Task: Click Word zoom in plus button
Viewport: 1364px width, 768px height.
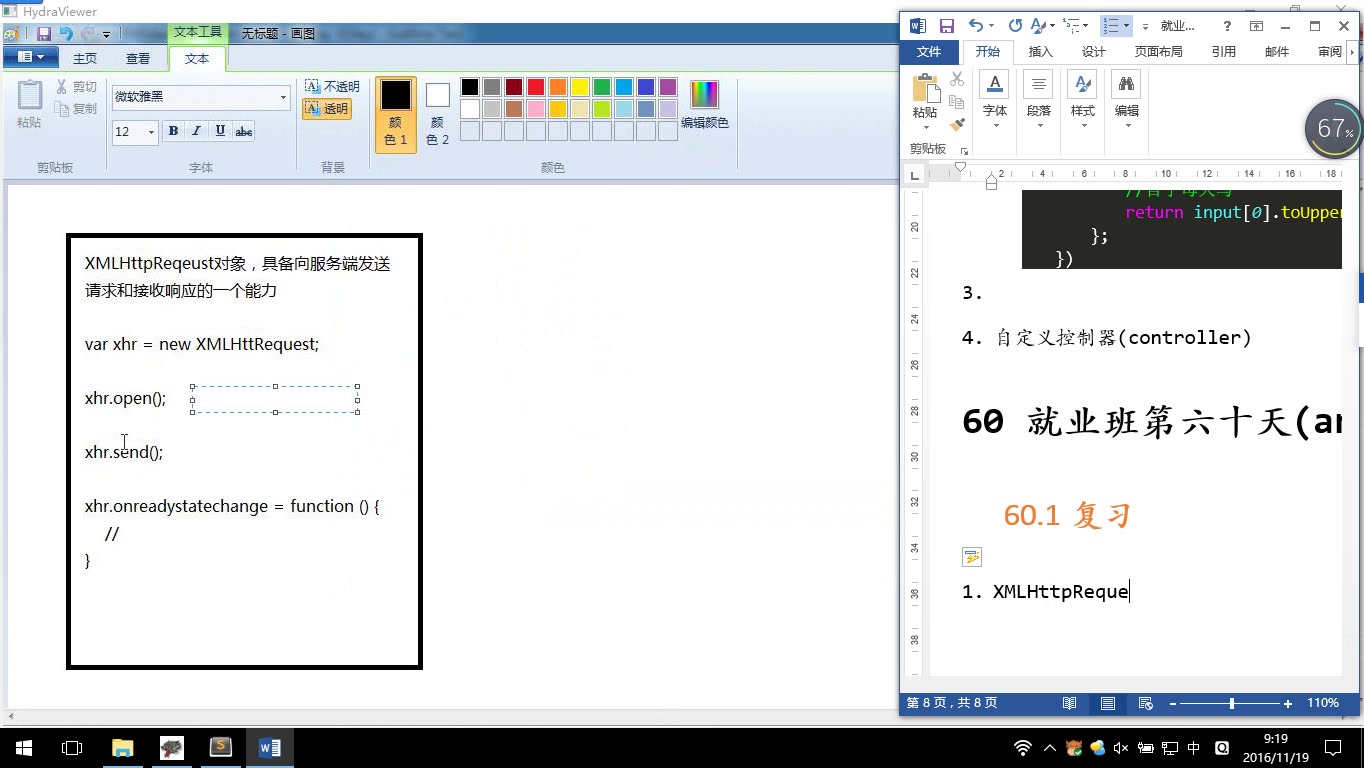Action: point(1288,704)
